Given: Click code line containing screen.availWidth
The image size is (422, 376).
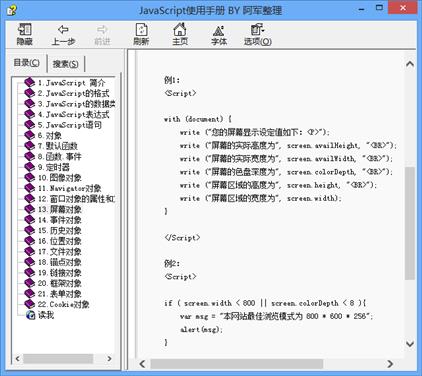Looking at the screenshot, I should point(286,159).
